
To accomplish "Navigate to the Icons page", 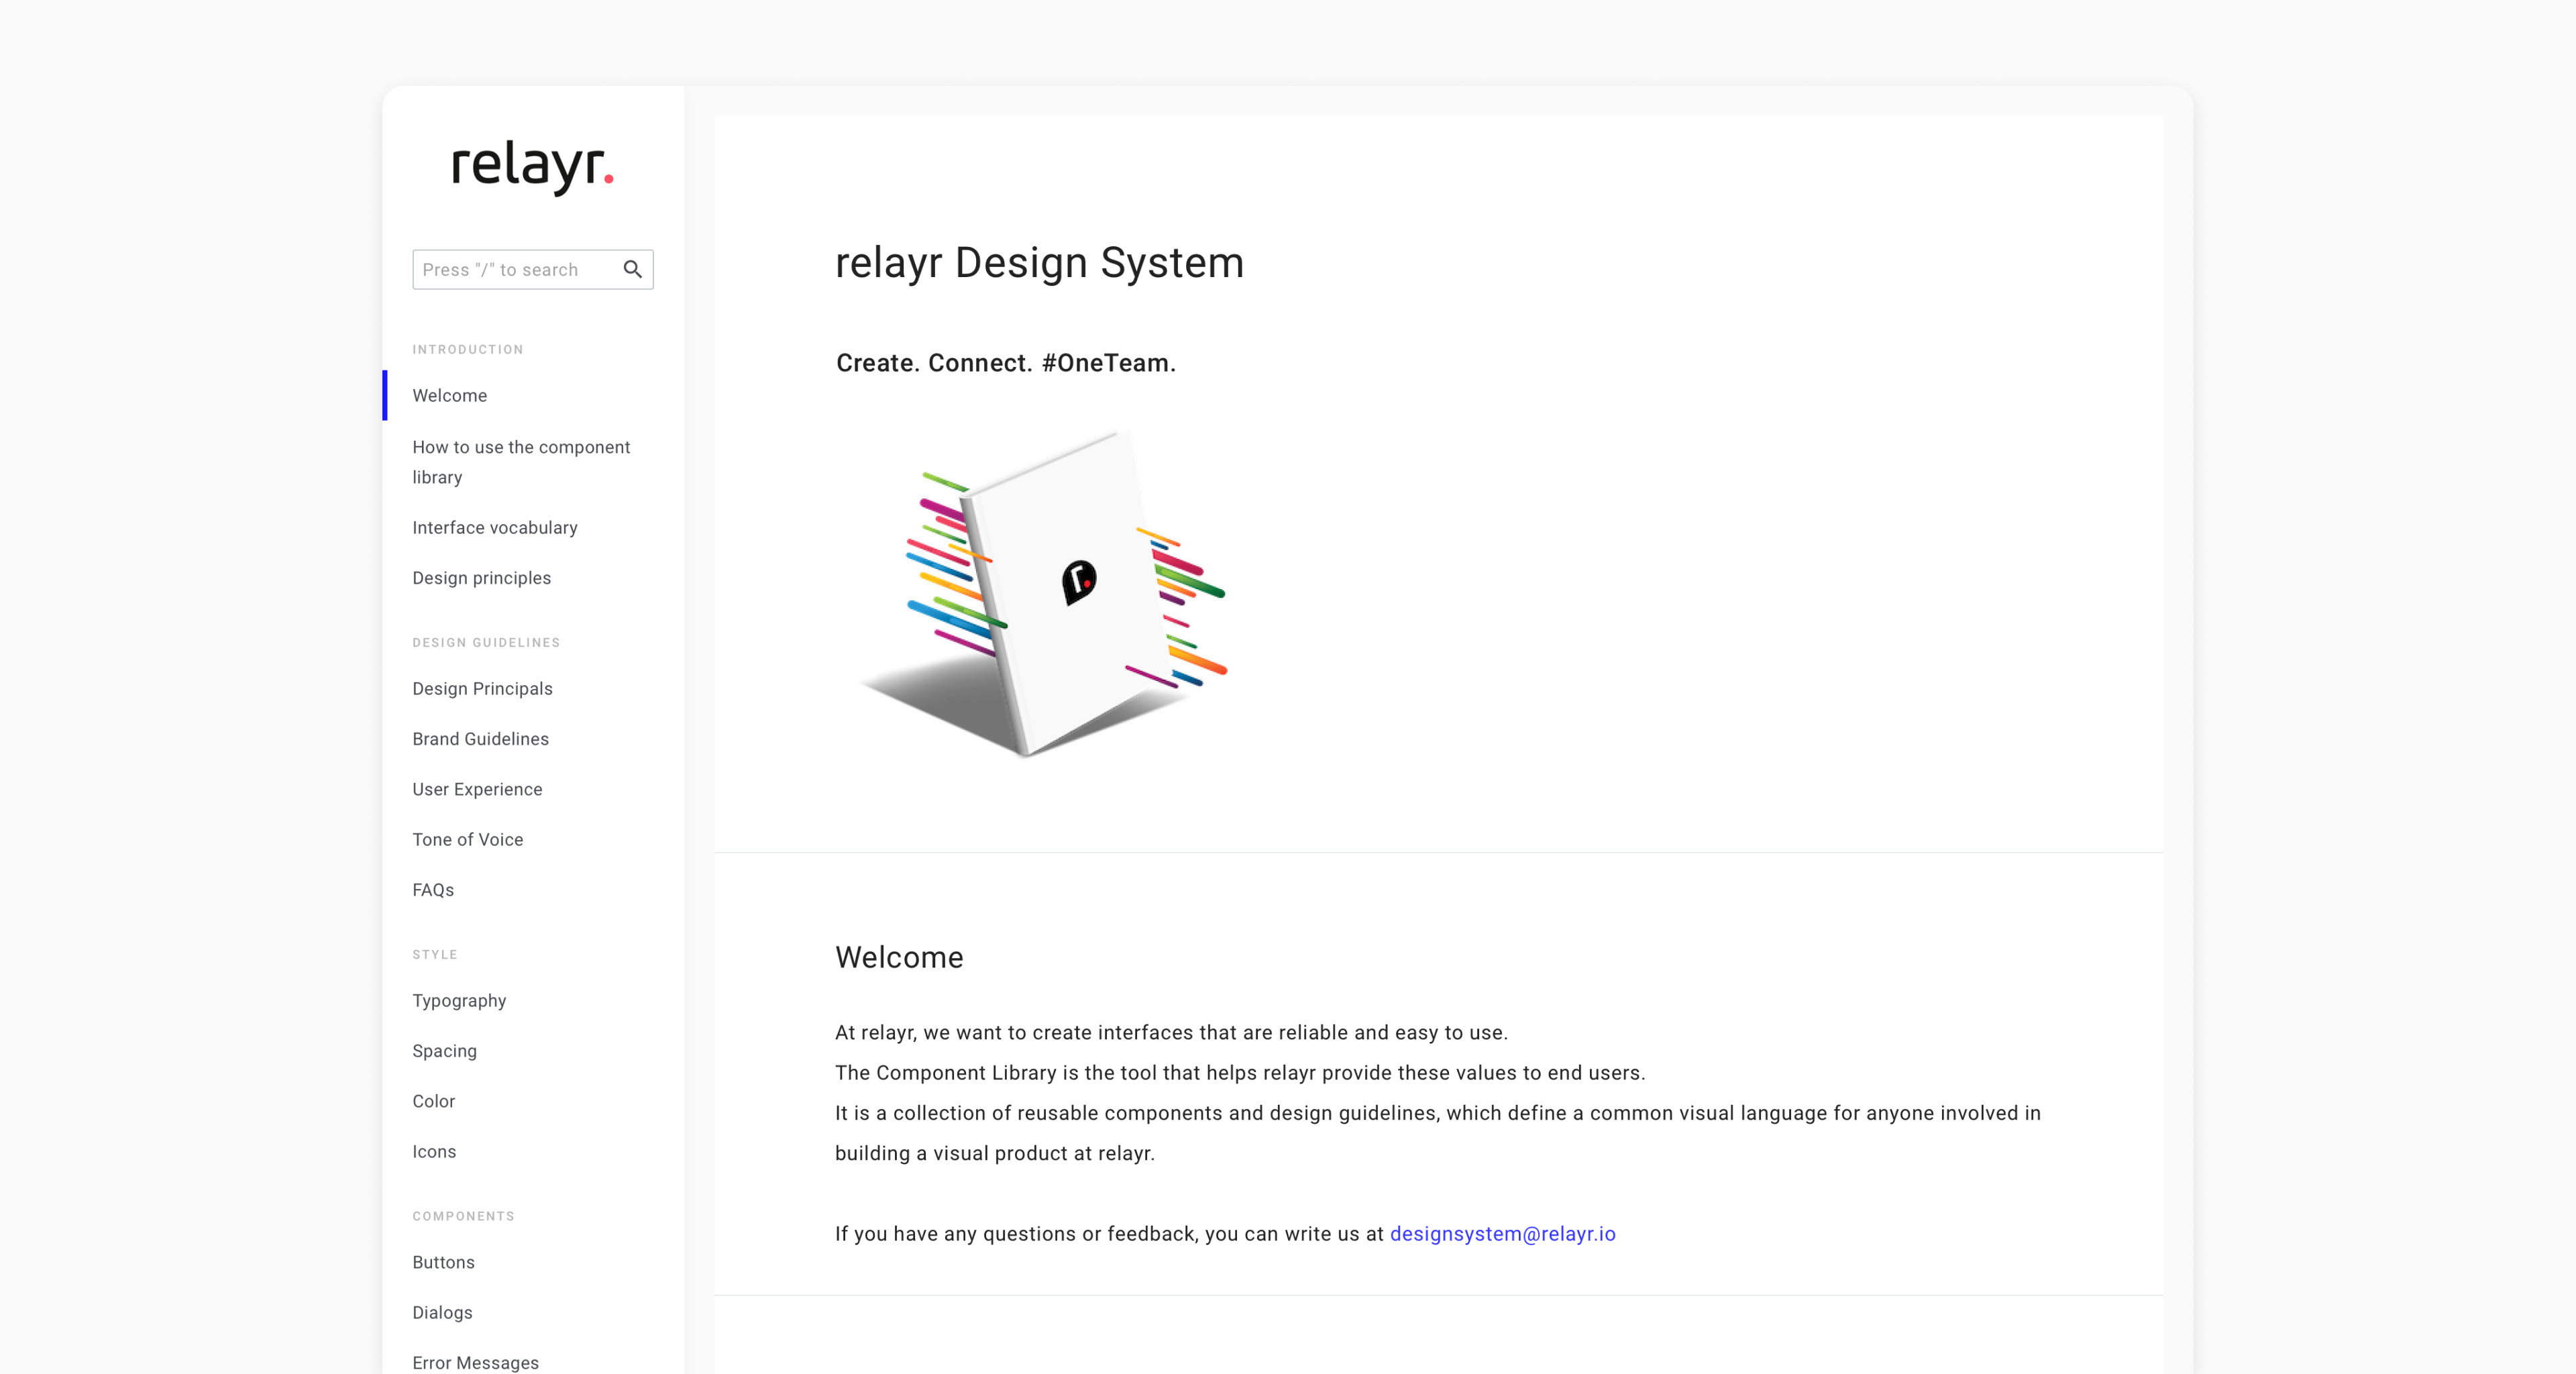I will click(434, 1151).
